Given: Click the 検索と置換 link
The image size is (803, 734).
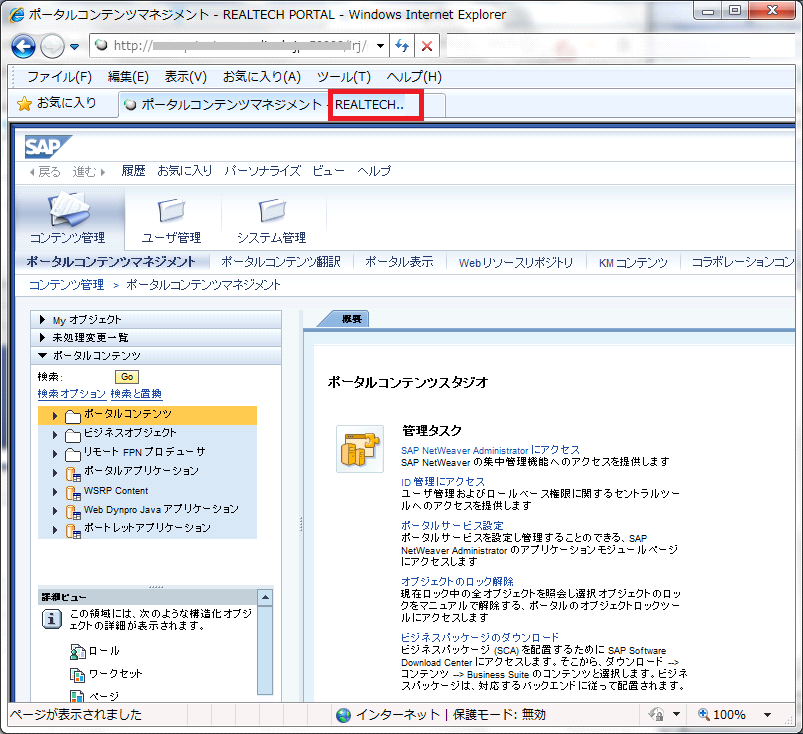Looking at the screenshot, I should [136, 394].
